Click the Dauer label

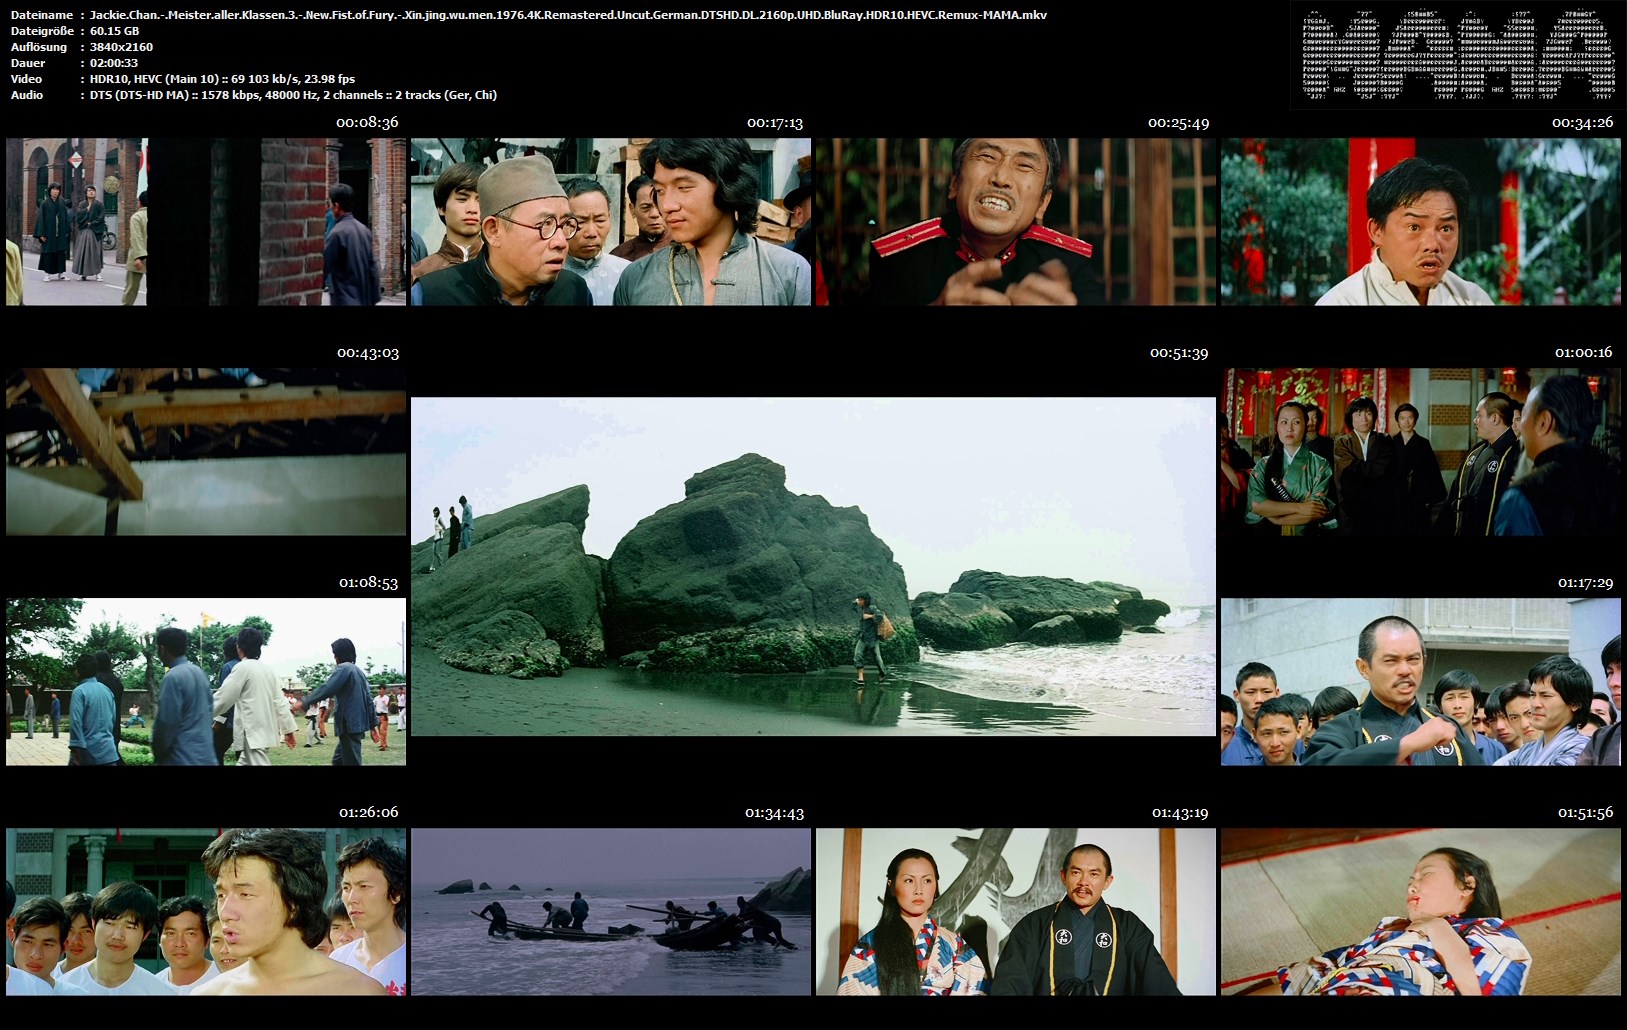pyautogui.click(x=27, y=63)
